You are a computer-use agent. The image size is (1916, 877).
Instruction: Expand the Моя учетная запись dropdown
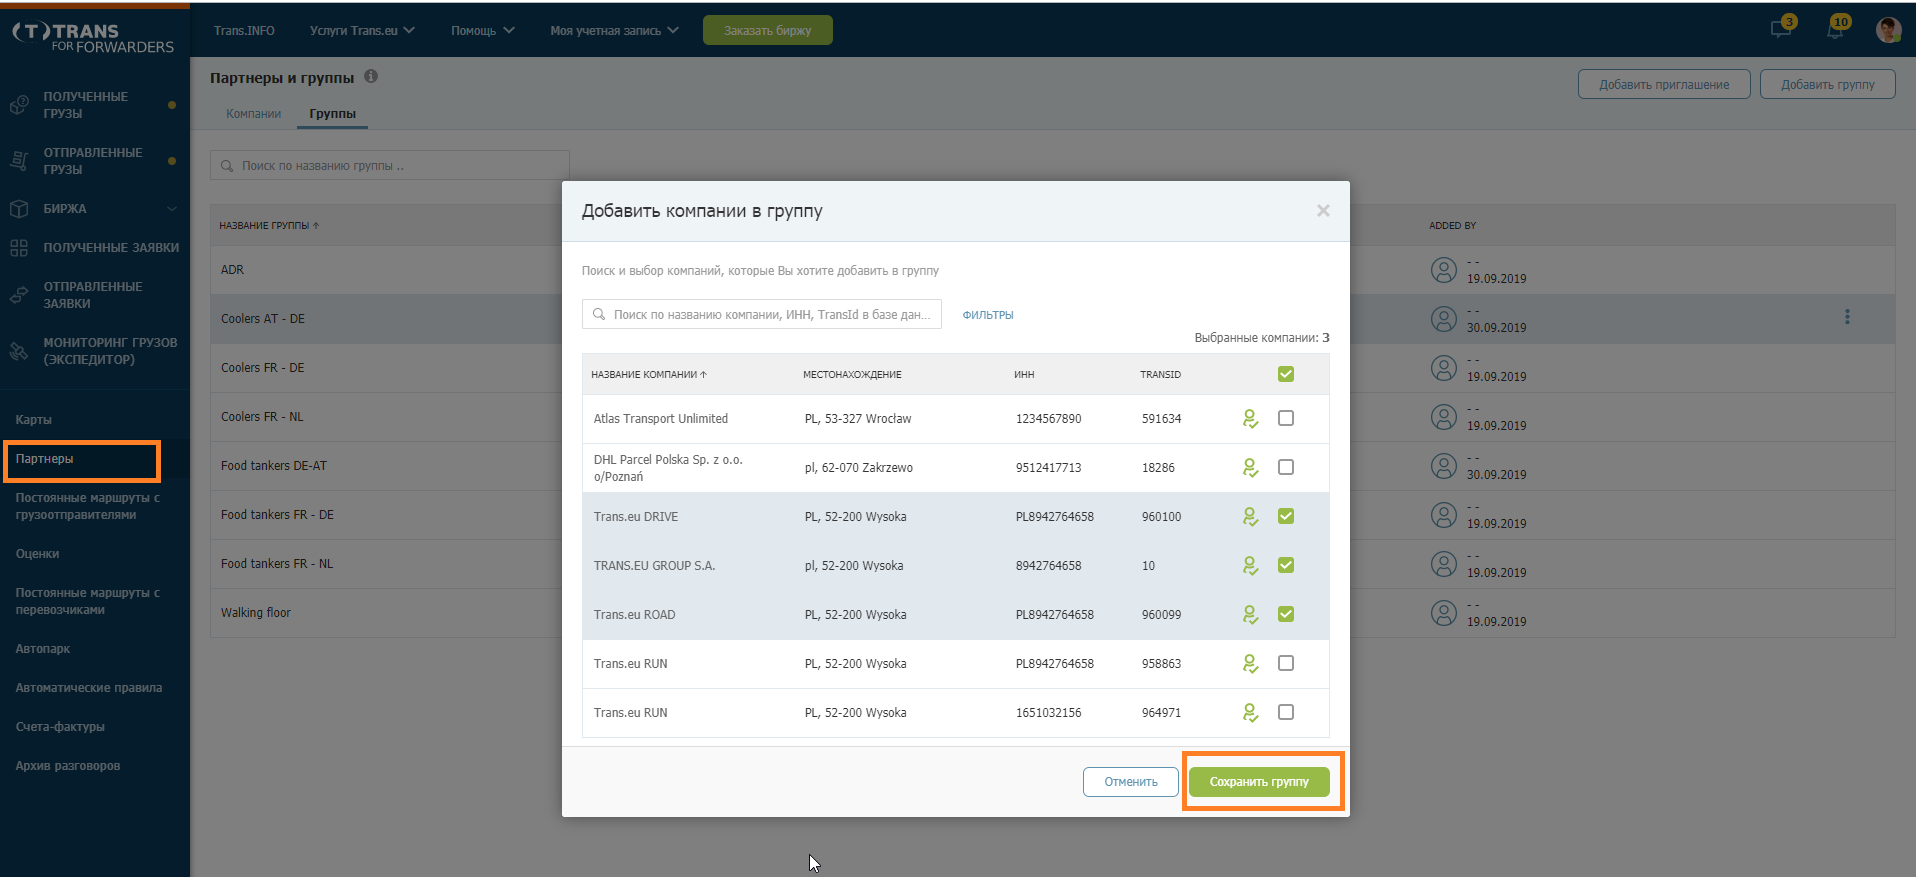(x=614, y=30)
